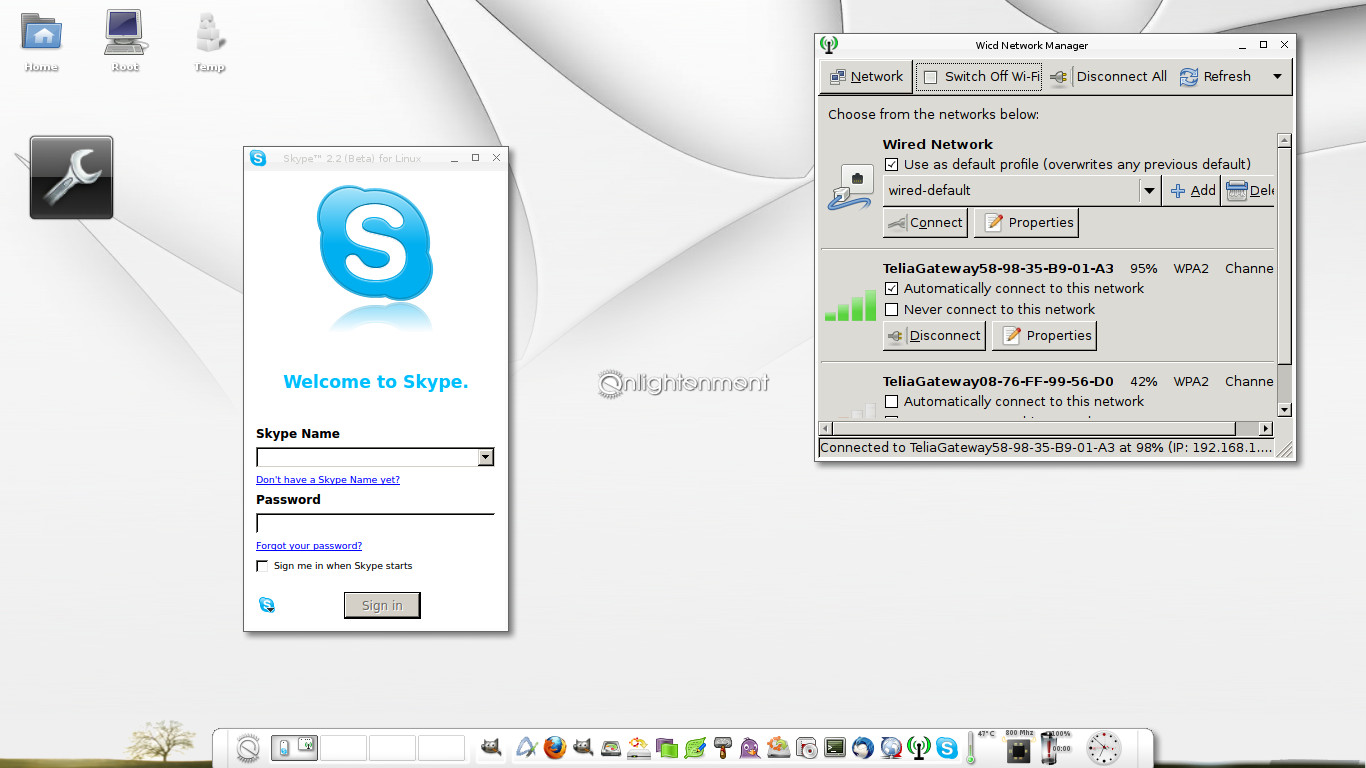Enable auto-connect for TeliaGateway08-76-FF-99-56-D0
This screenshot has width=1366, height=768.
(892, 401)
